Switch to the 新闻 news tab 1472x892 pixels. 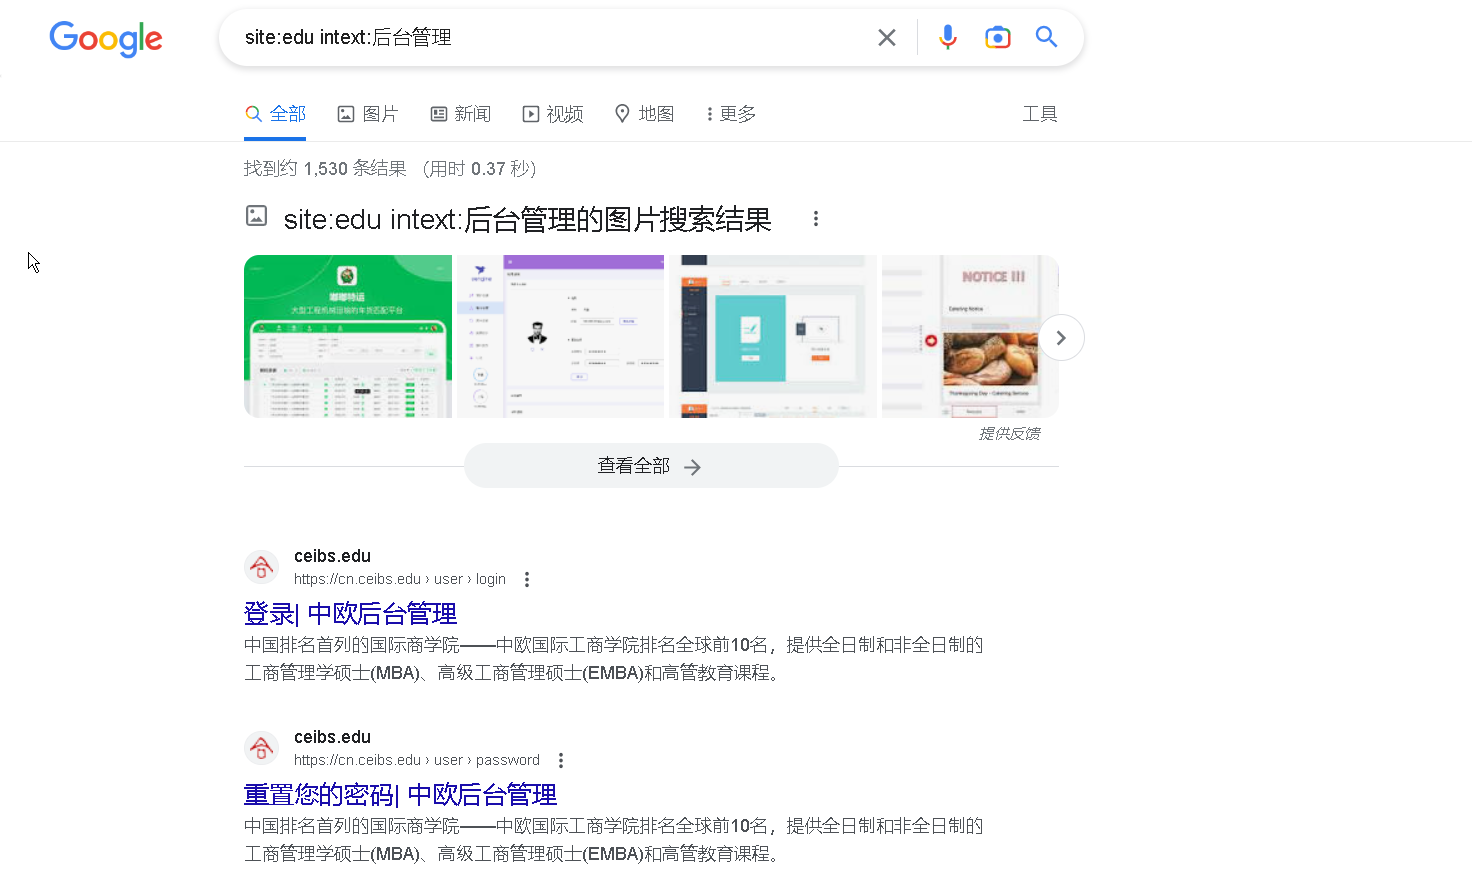460,114
